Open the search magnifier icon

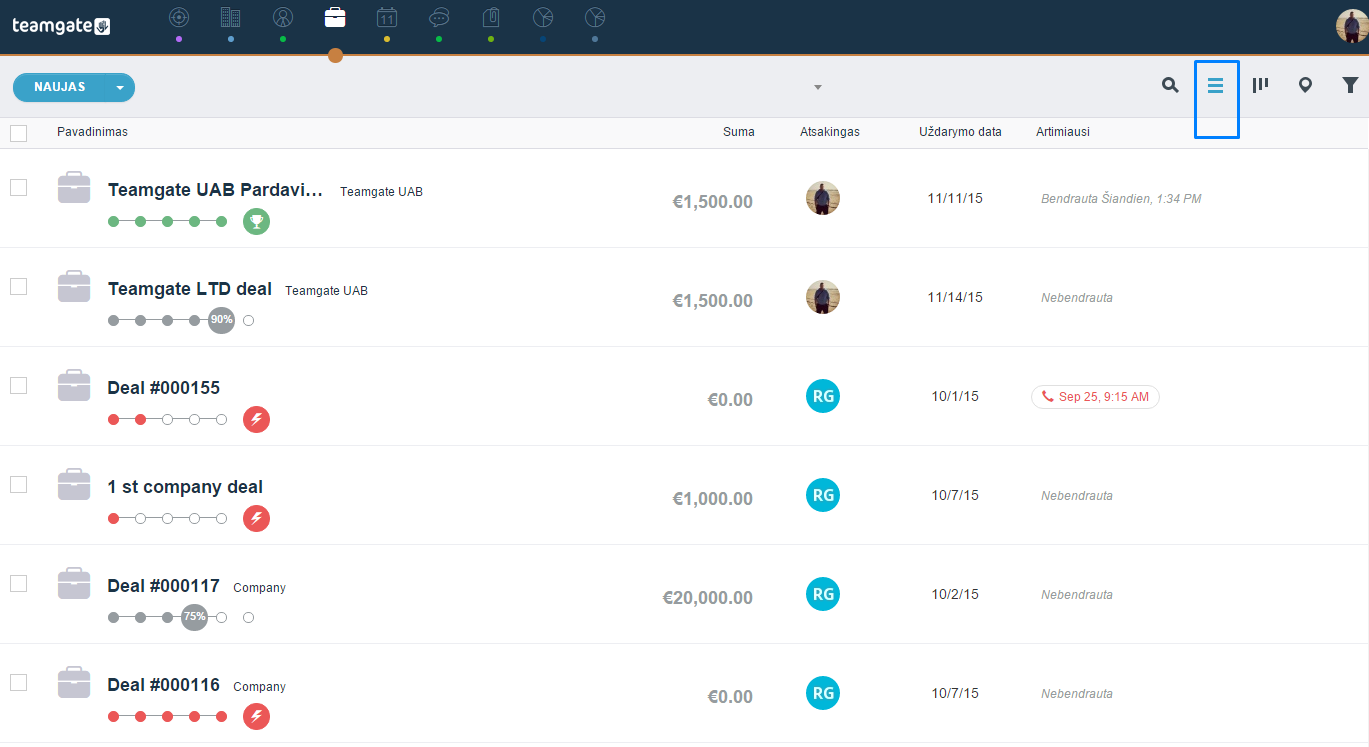[x=1170, y=86]
